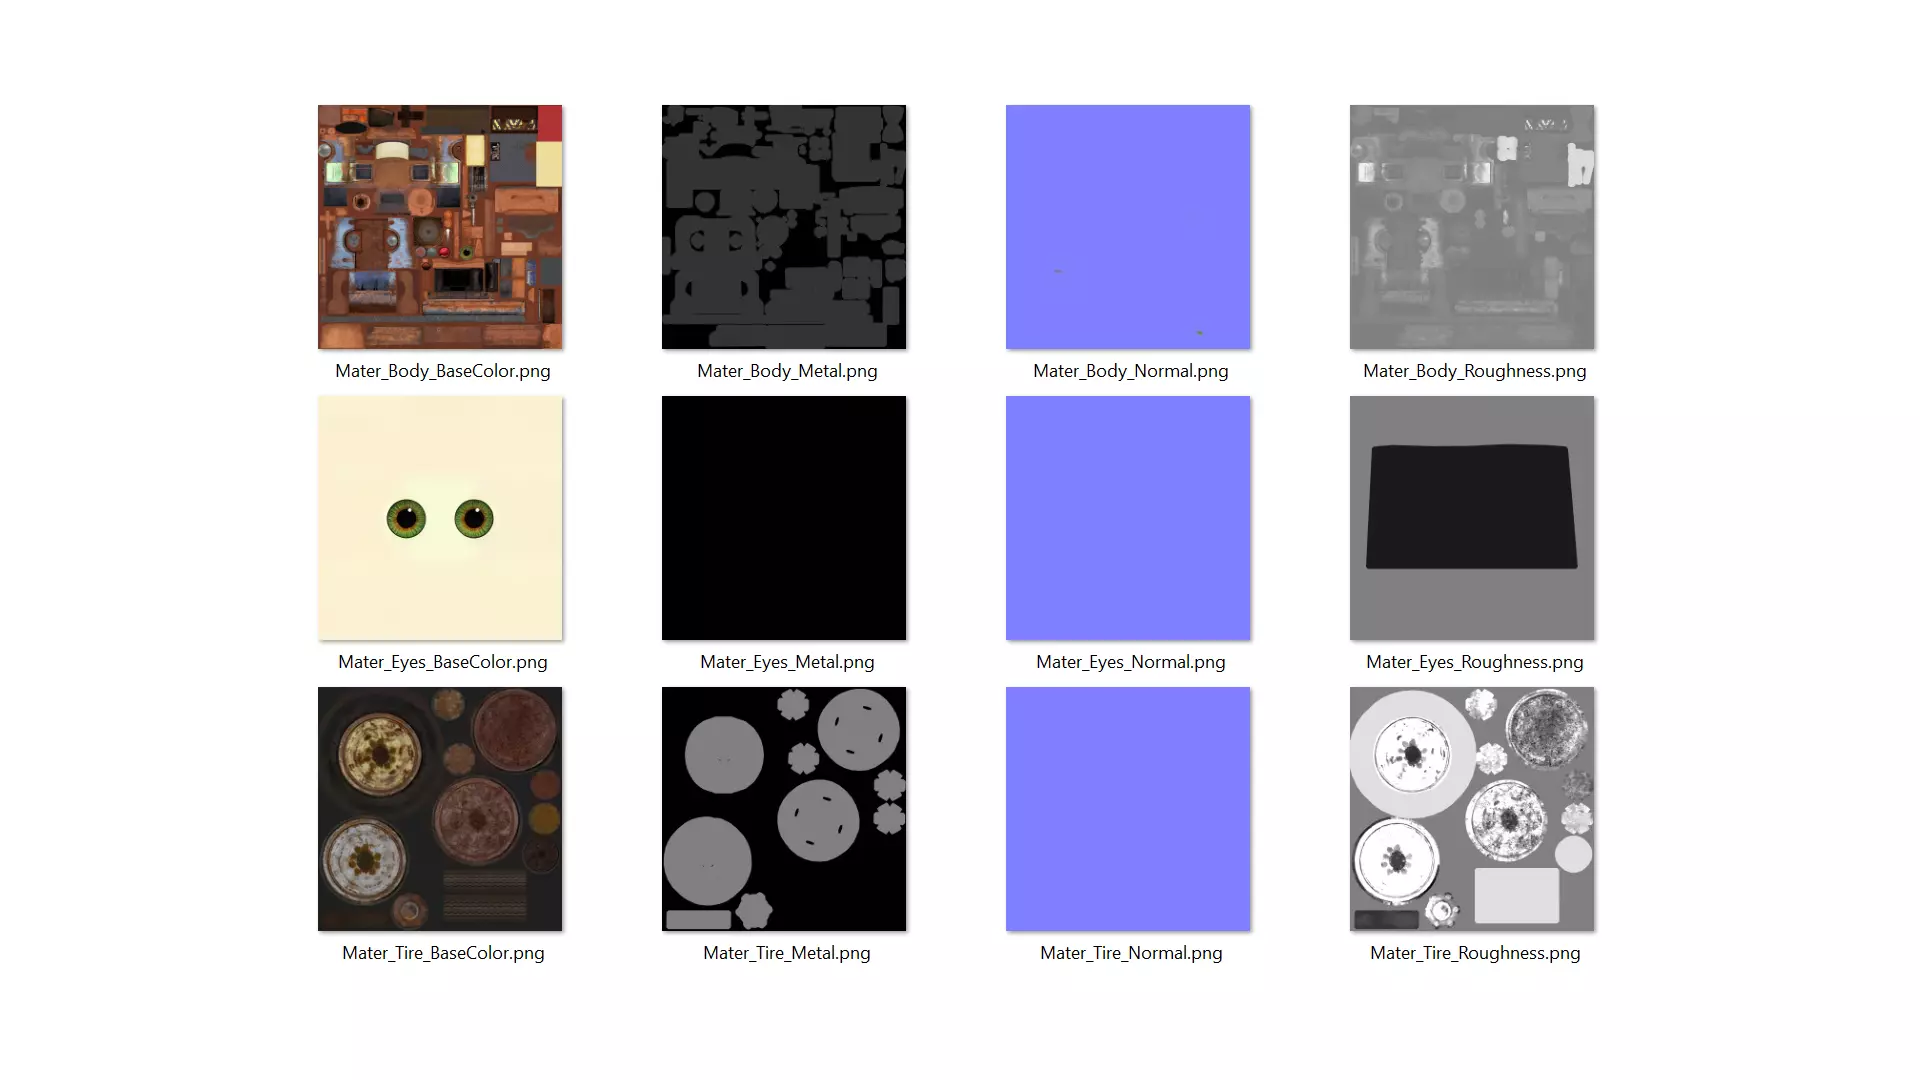The image size is (1920, 1080).
Task: Click the Mater_Eyes_BaseColor.png eye texture
Action: [440, 518]
